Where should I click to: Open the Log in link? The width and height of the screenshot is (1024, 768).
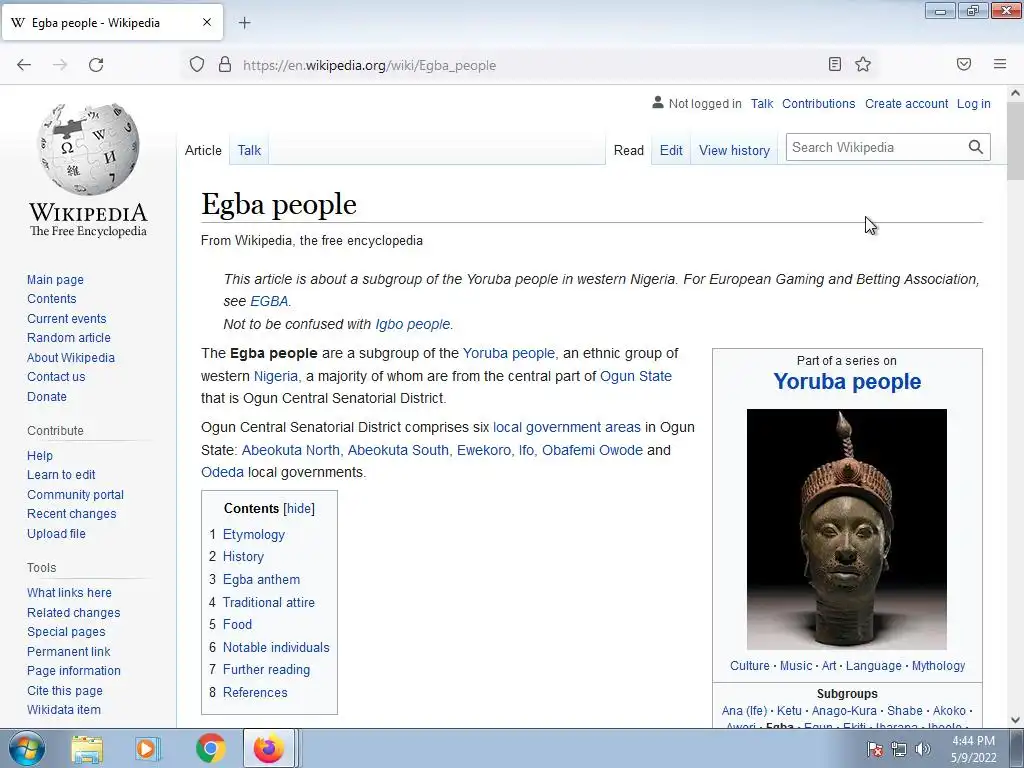point(973,104)
